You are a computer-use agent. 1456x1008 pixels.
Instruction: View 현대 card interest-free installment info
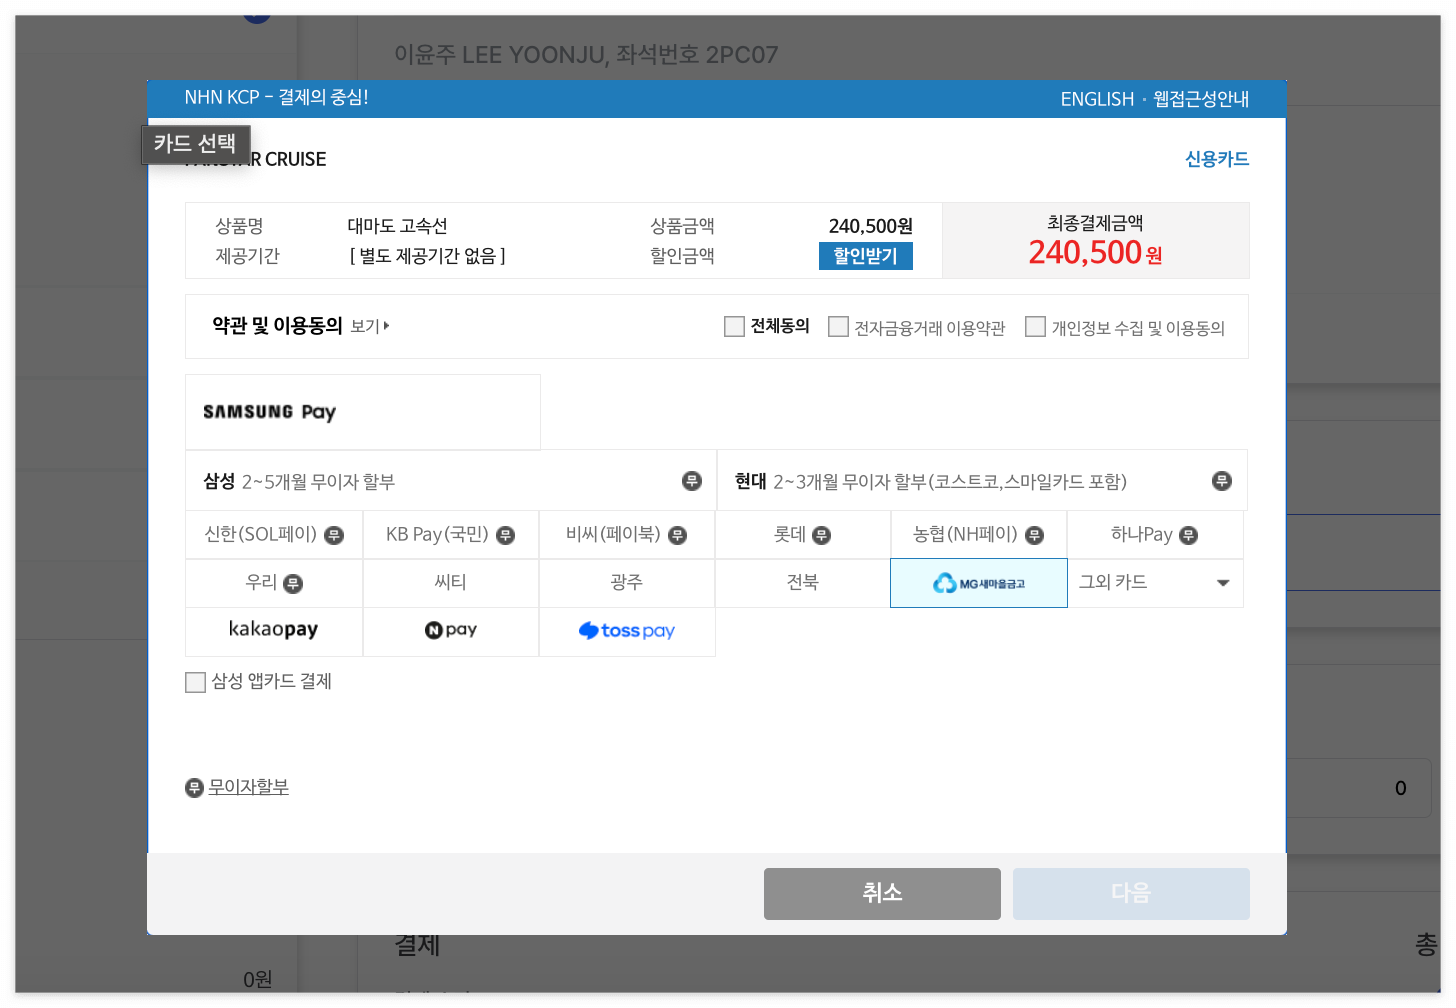click(1222, 481)
